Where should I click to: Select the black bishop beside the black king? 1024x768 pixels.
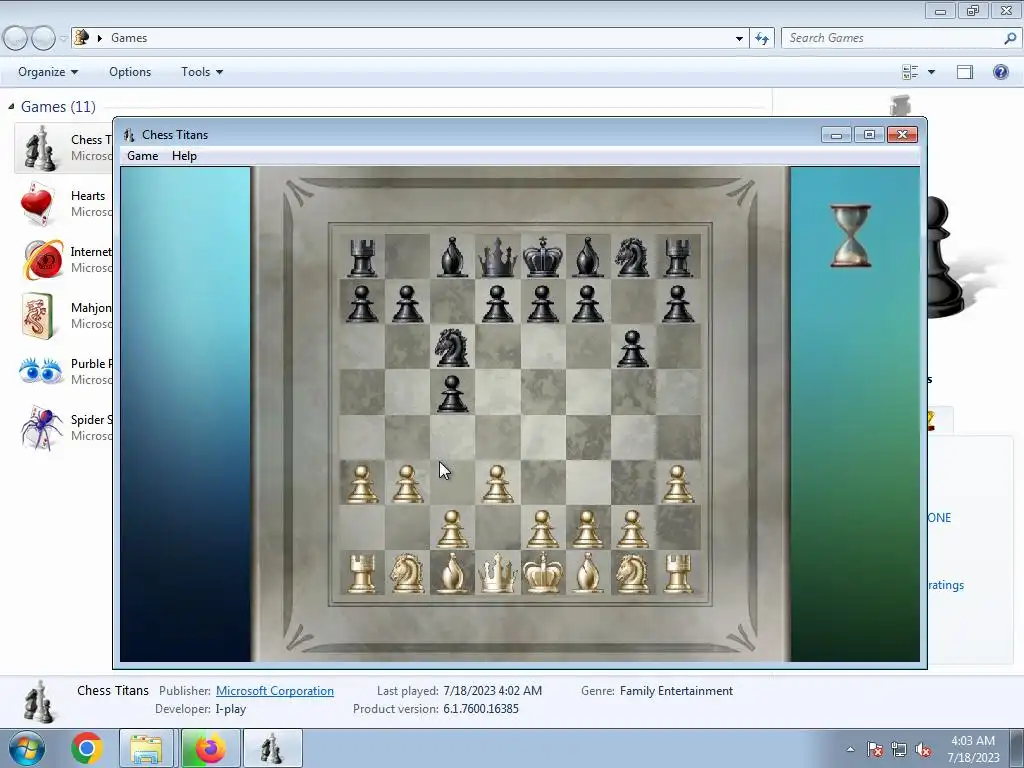click(x=588, y=257)
